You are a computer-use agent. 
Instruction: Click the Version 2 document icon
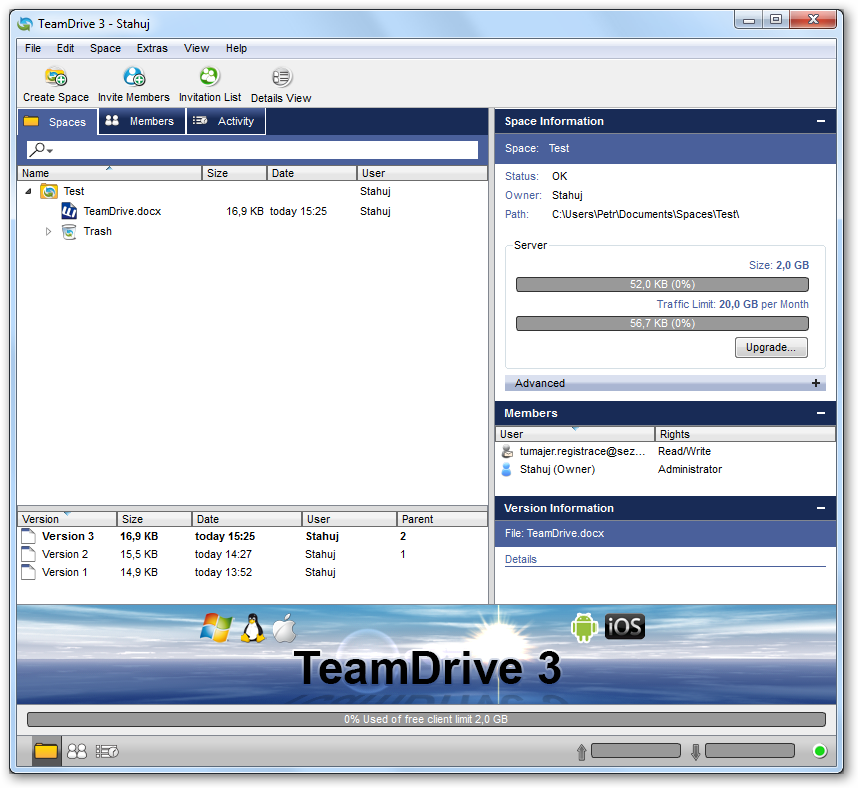click(x=28, y=554)
